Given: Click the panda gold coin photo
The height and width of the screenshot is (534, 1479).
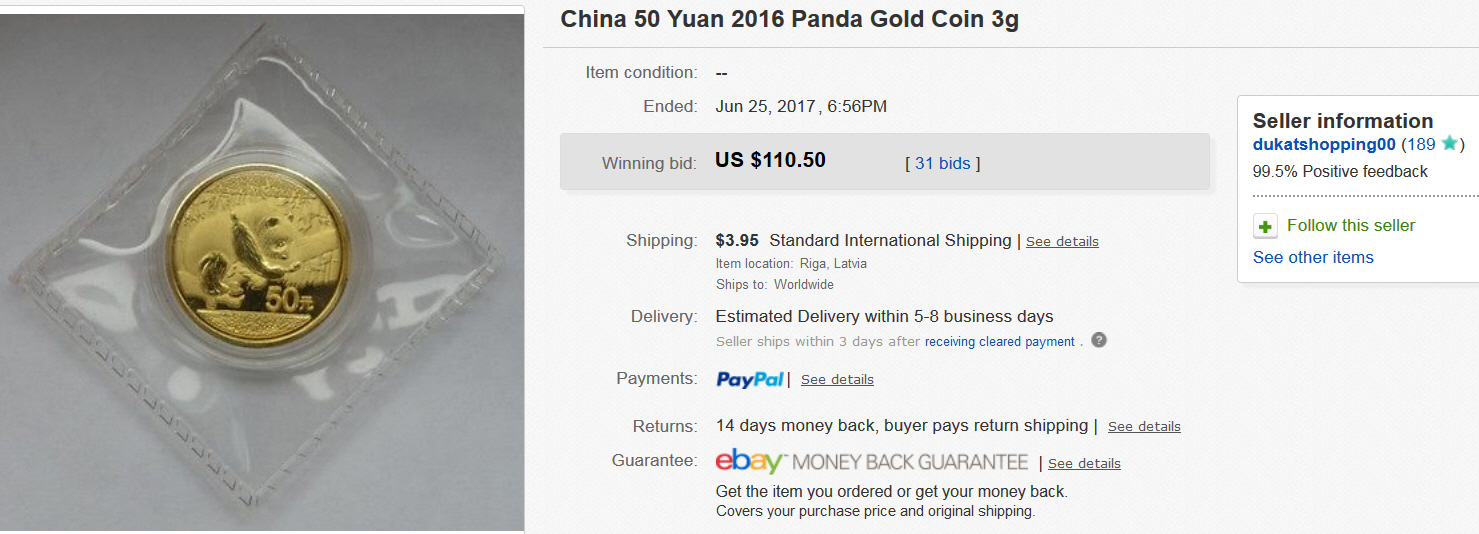Looking at the screenshot, I should (x=262, y=270).
